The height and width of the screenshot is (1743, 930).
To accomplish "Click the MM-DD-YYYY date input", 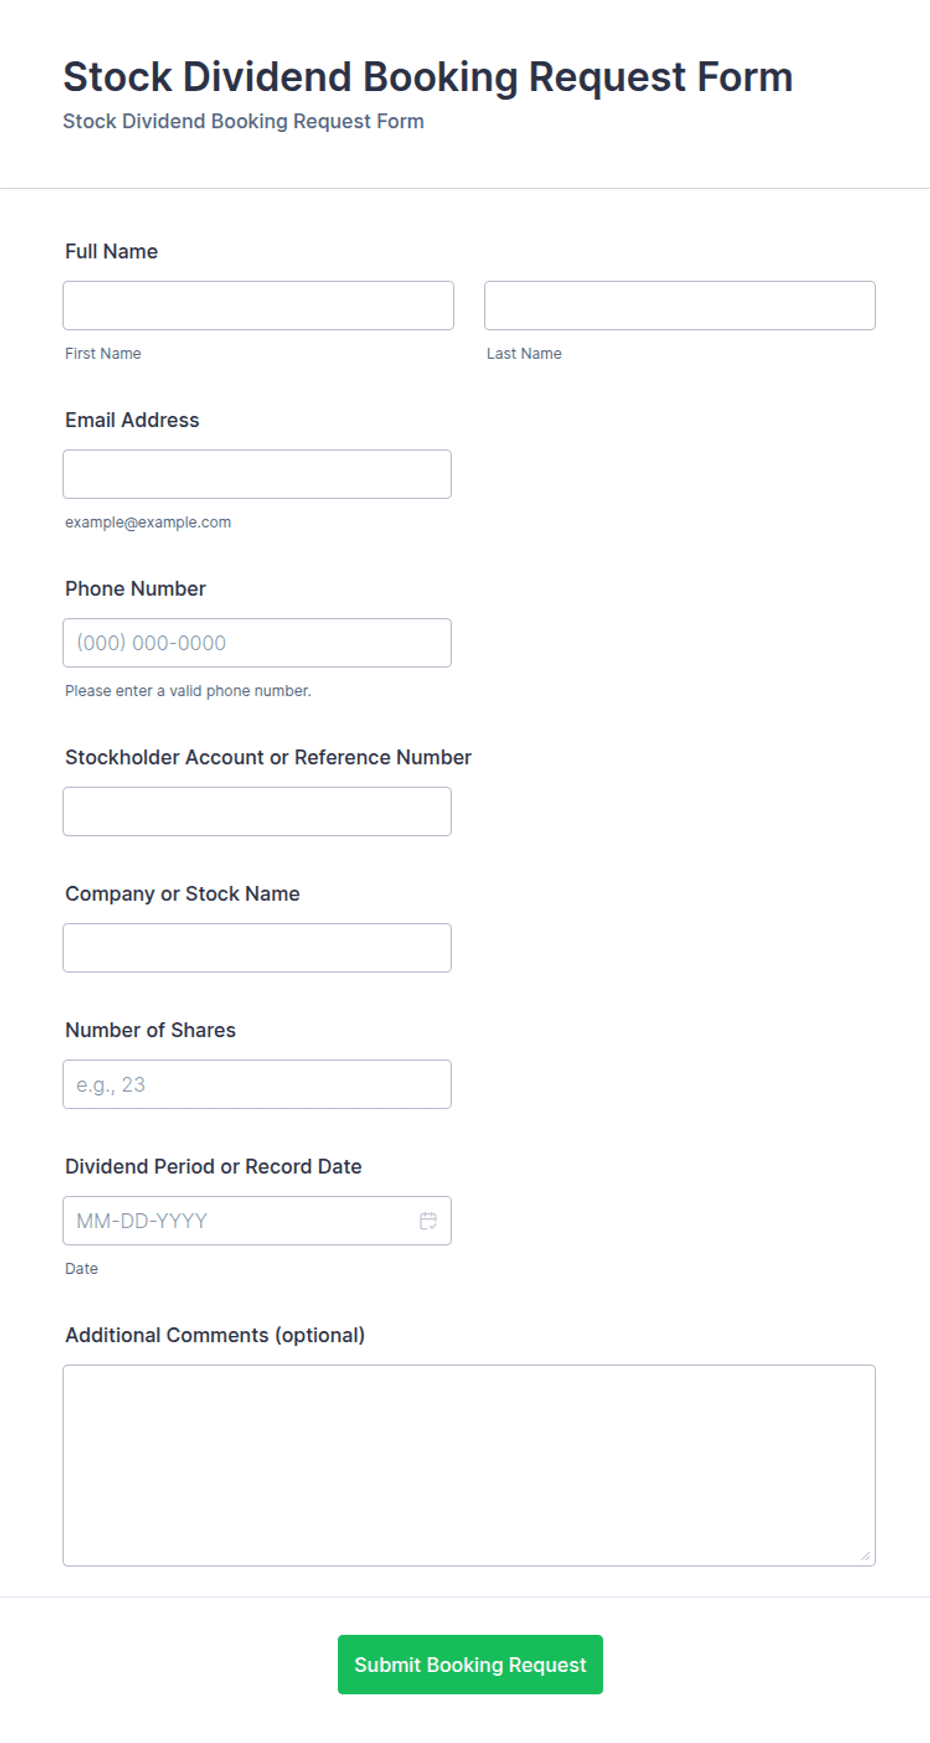I will click(240, 1220).
